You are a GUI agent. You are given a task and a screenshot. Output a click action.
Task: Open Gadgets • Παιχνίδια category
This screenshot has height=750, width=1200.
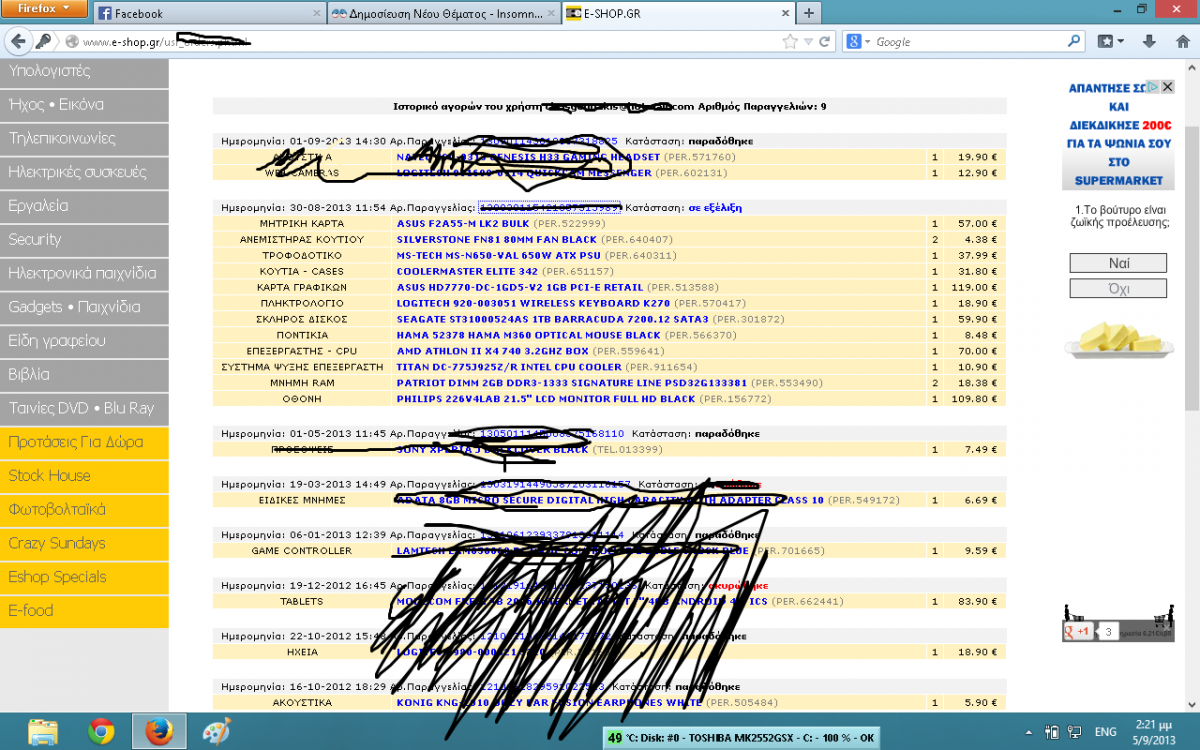click(84, 307)
